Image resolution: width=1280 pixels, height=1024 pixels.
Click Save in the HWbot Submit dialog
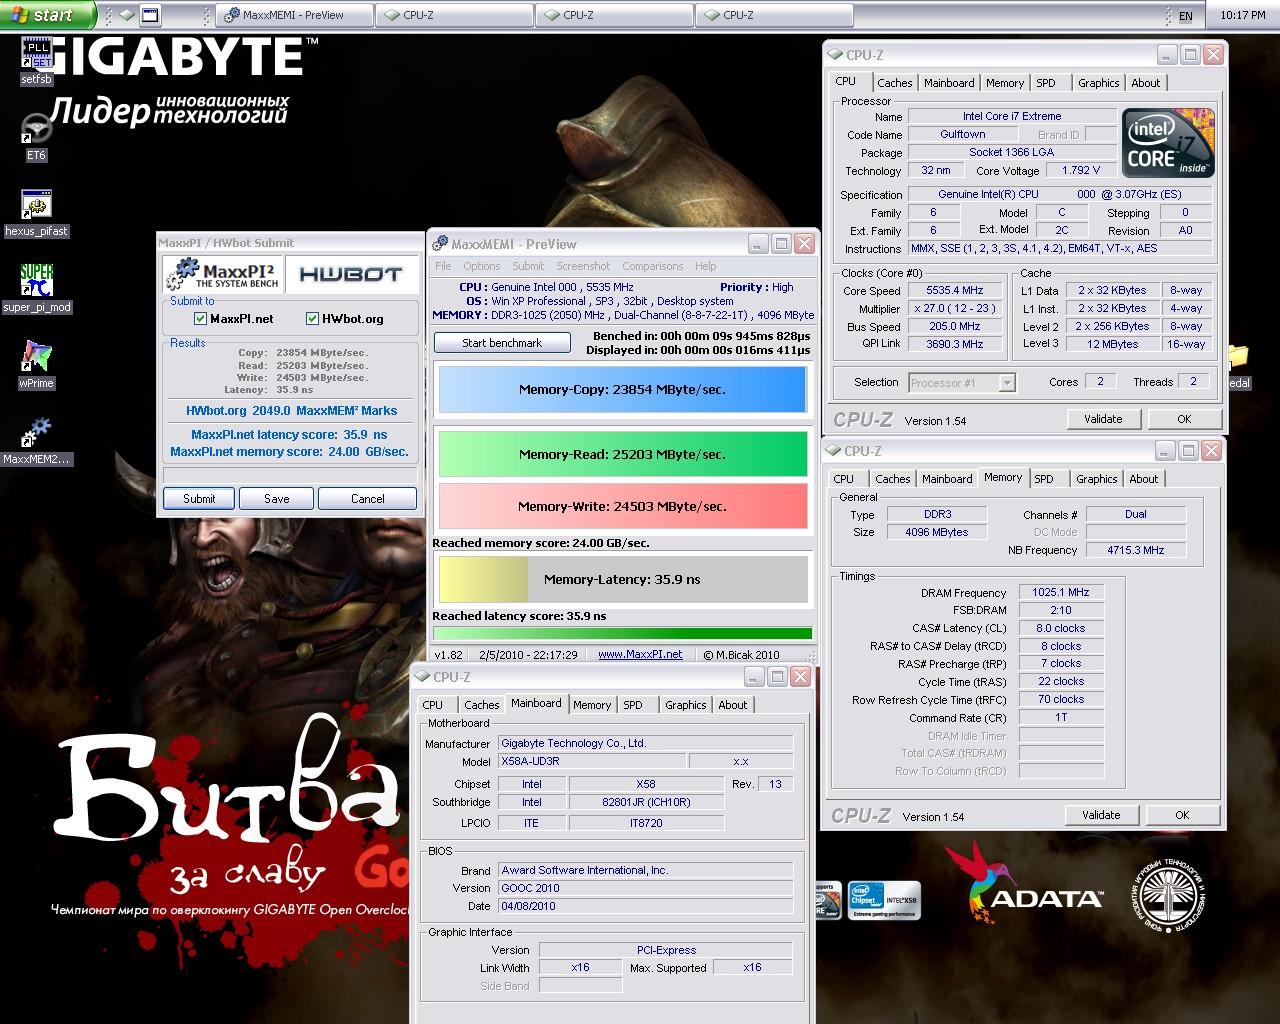(x=276, y=499)
